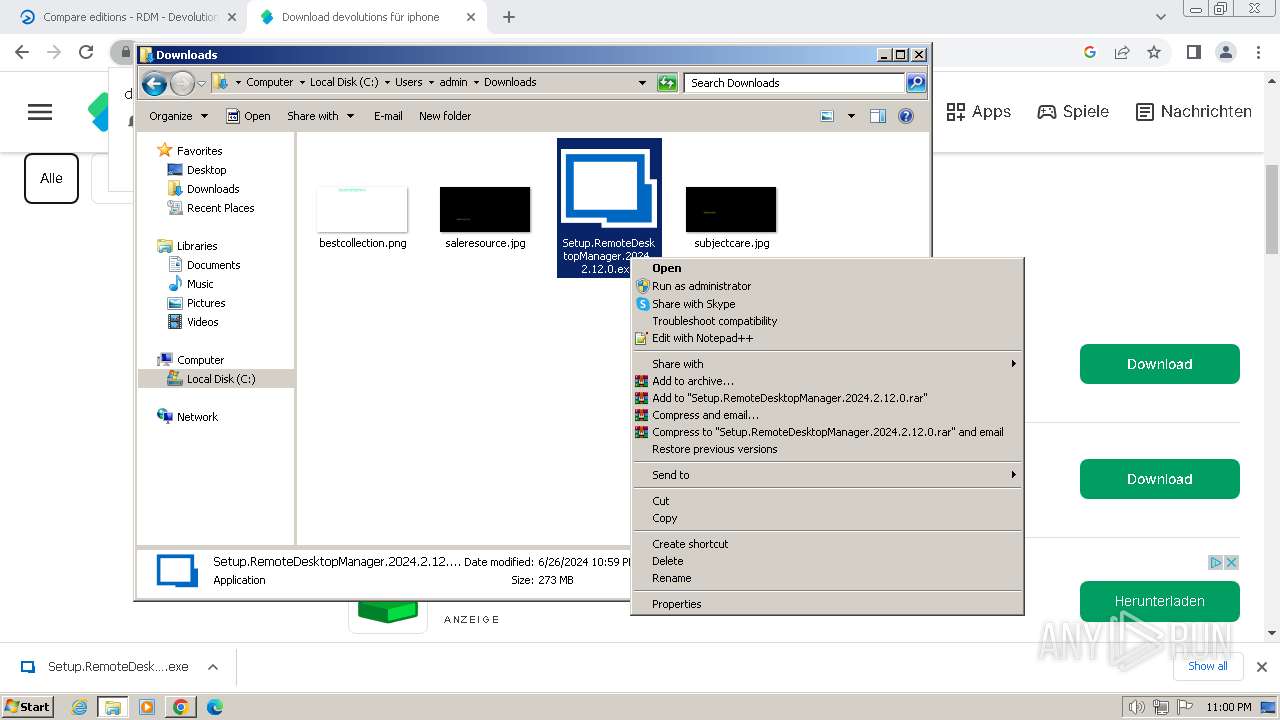The width and height of the screenshot is (1280, 720).
Task: Click E-mail toolbar button in Explorer
Action: [388, 116]
